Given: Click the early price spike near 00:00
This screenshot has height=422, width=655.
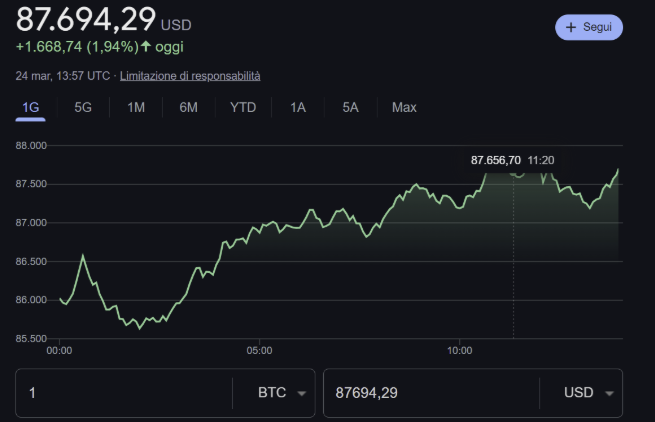Looking at the screenshot, I should [x=82, y=257].
